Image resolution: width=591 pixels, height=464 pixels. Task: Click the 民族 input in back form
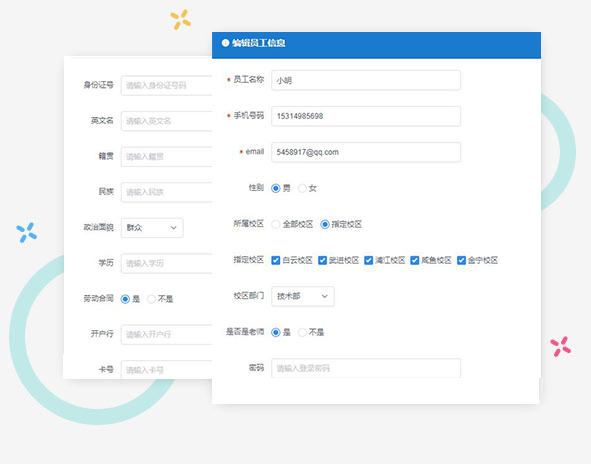coord(167,192)
